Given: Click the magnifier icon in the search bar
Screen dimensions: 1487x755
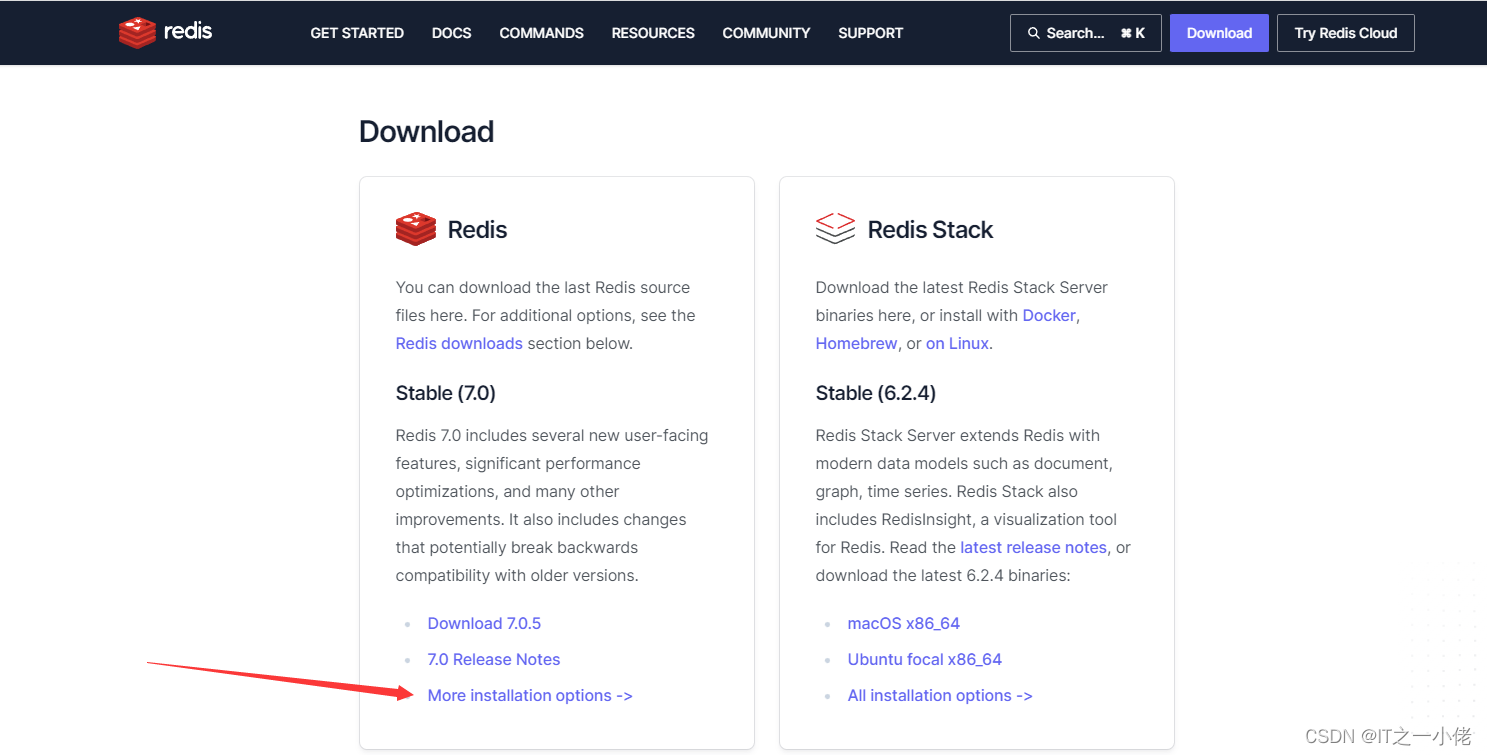Looking at the screenshot, I should point(1033,33).
